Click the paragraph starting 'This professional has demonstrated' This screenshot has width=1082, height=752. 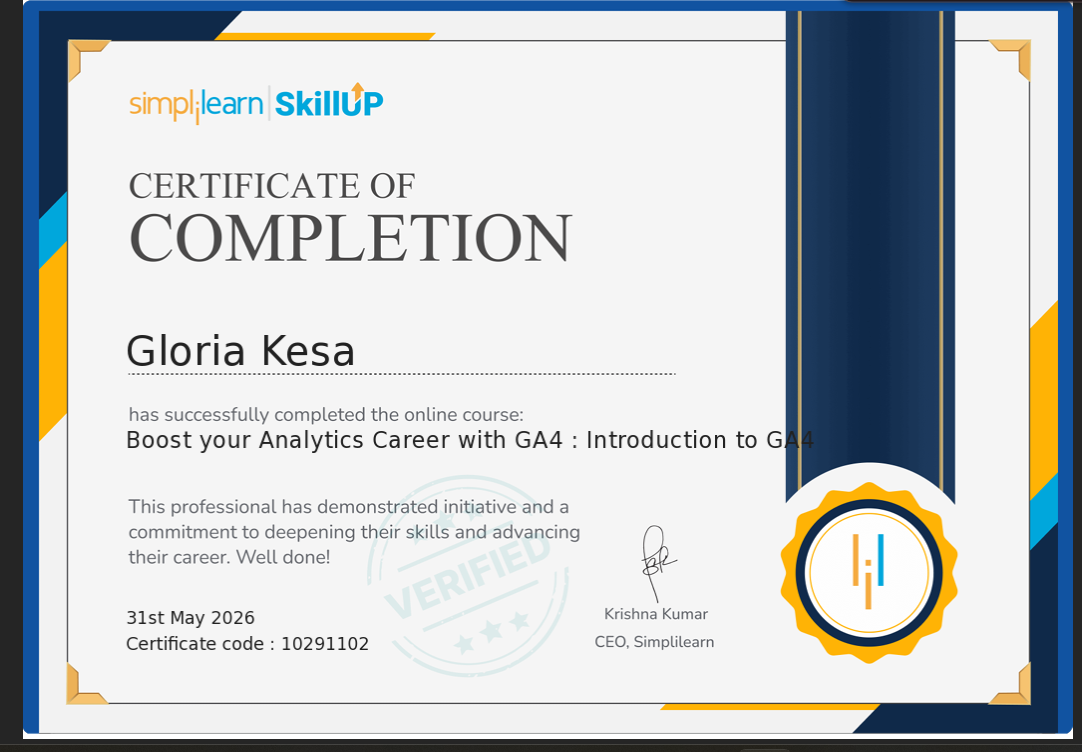[x=354, y=532]
